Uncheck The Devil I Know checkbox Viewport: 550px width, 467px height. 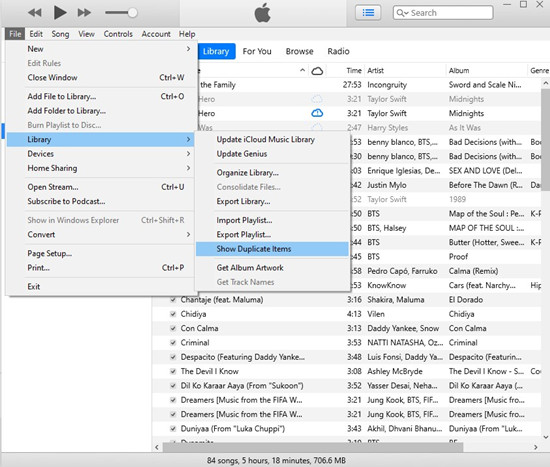coord(173,371)
